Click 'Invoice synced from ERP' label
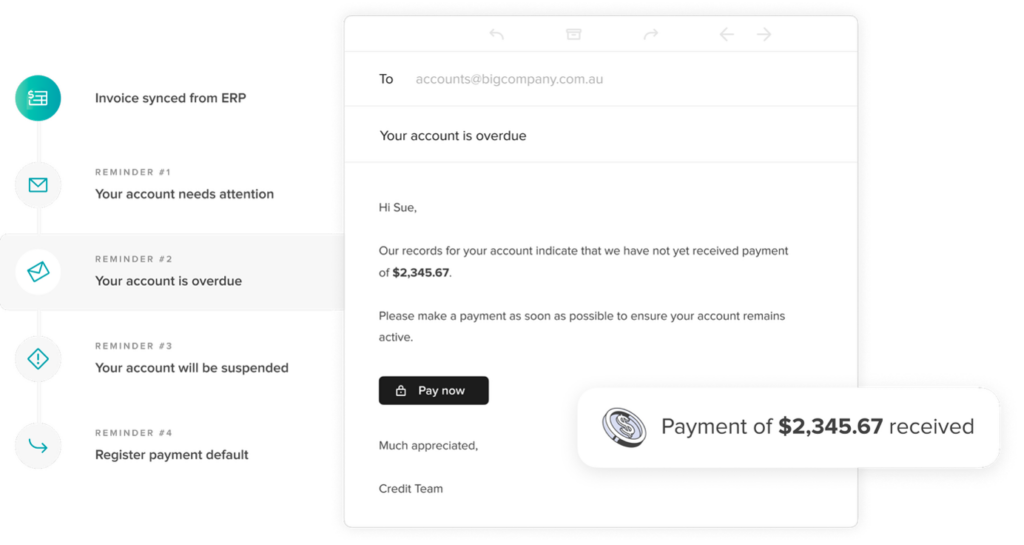 coord(171,99)
